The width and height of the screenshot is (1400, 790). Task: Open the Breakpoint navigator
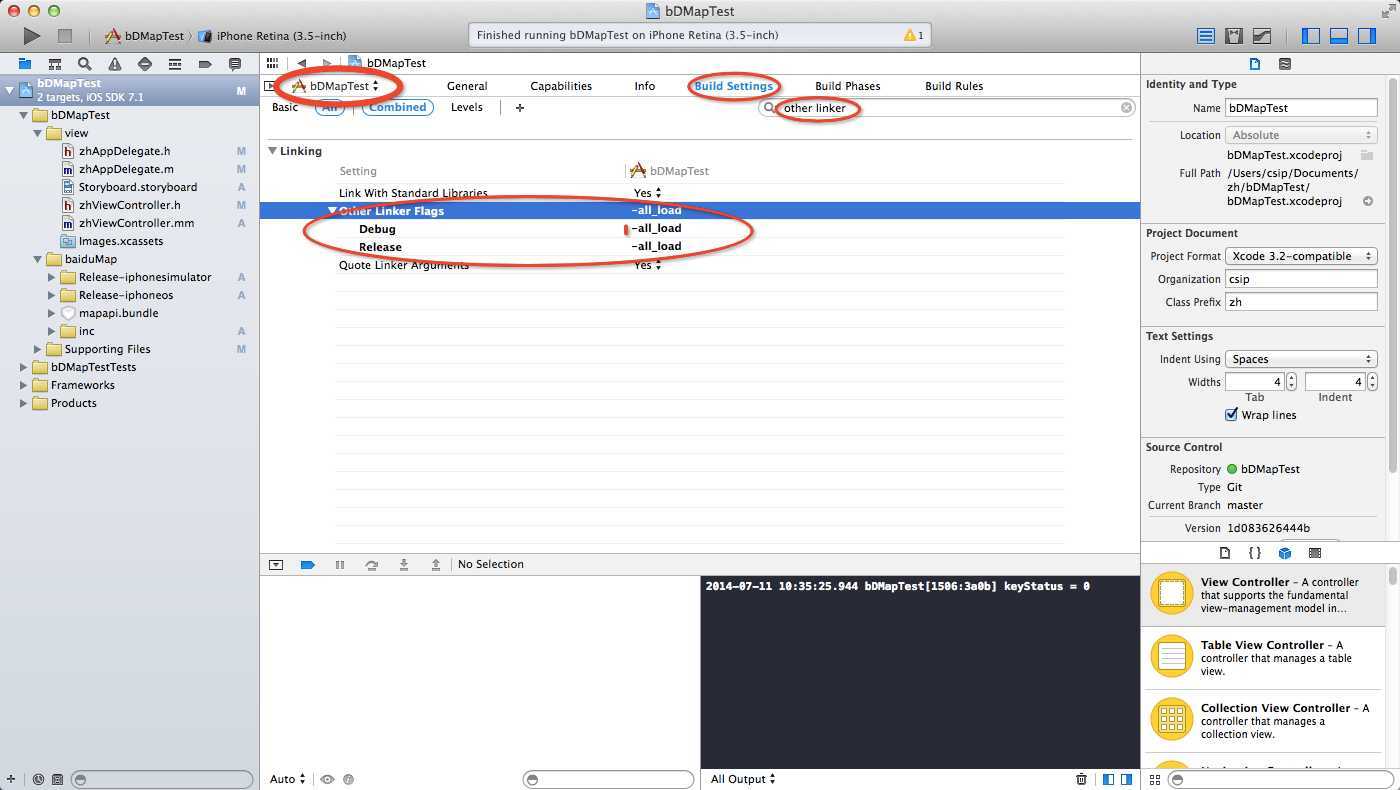tap(205, 64)
